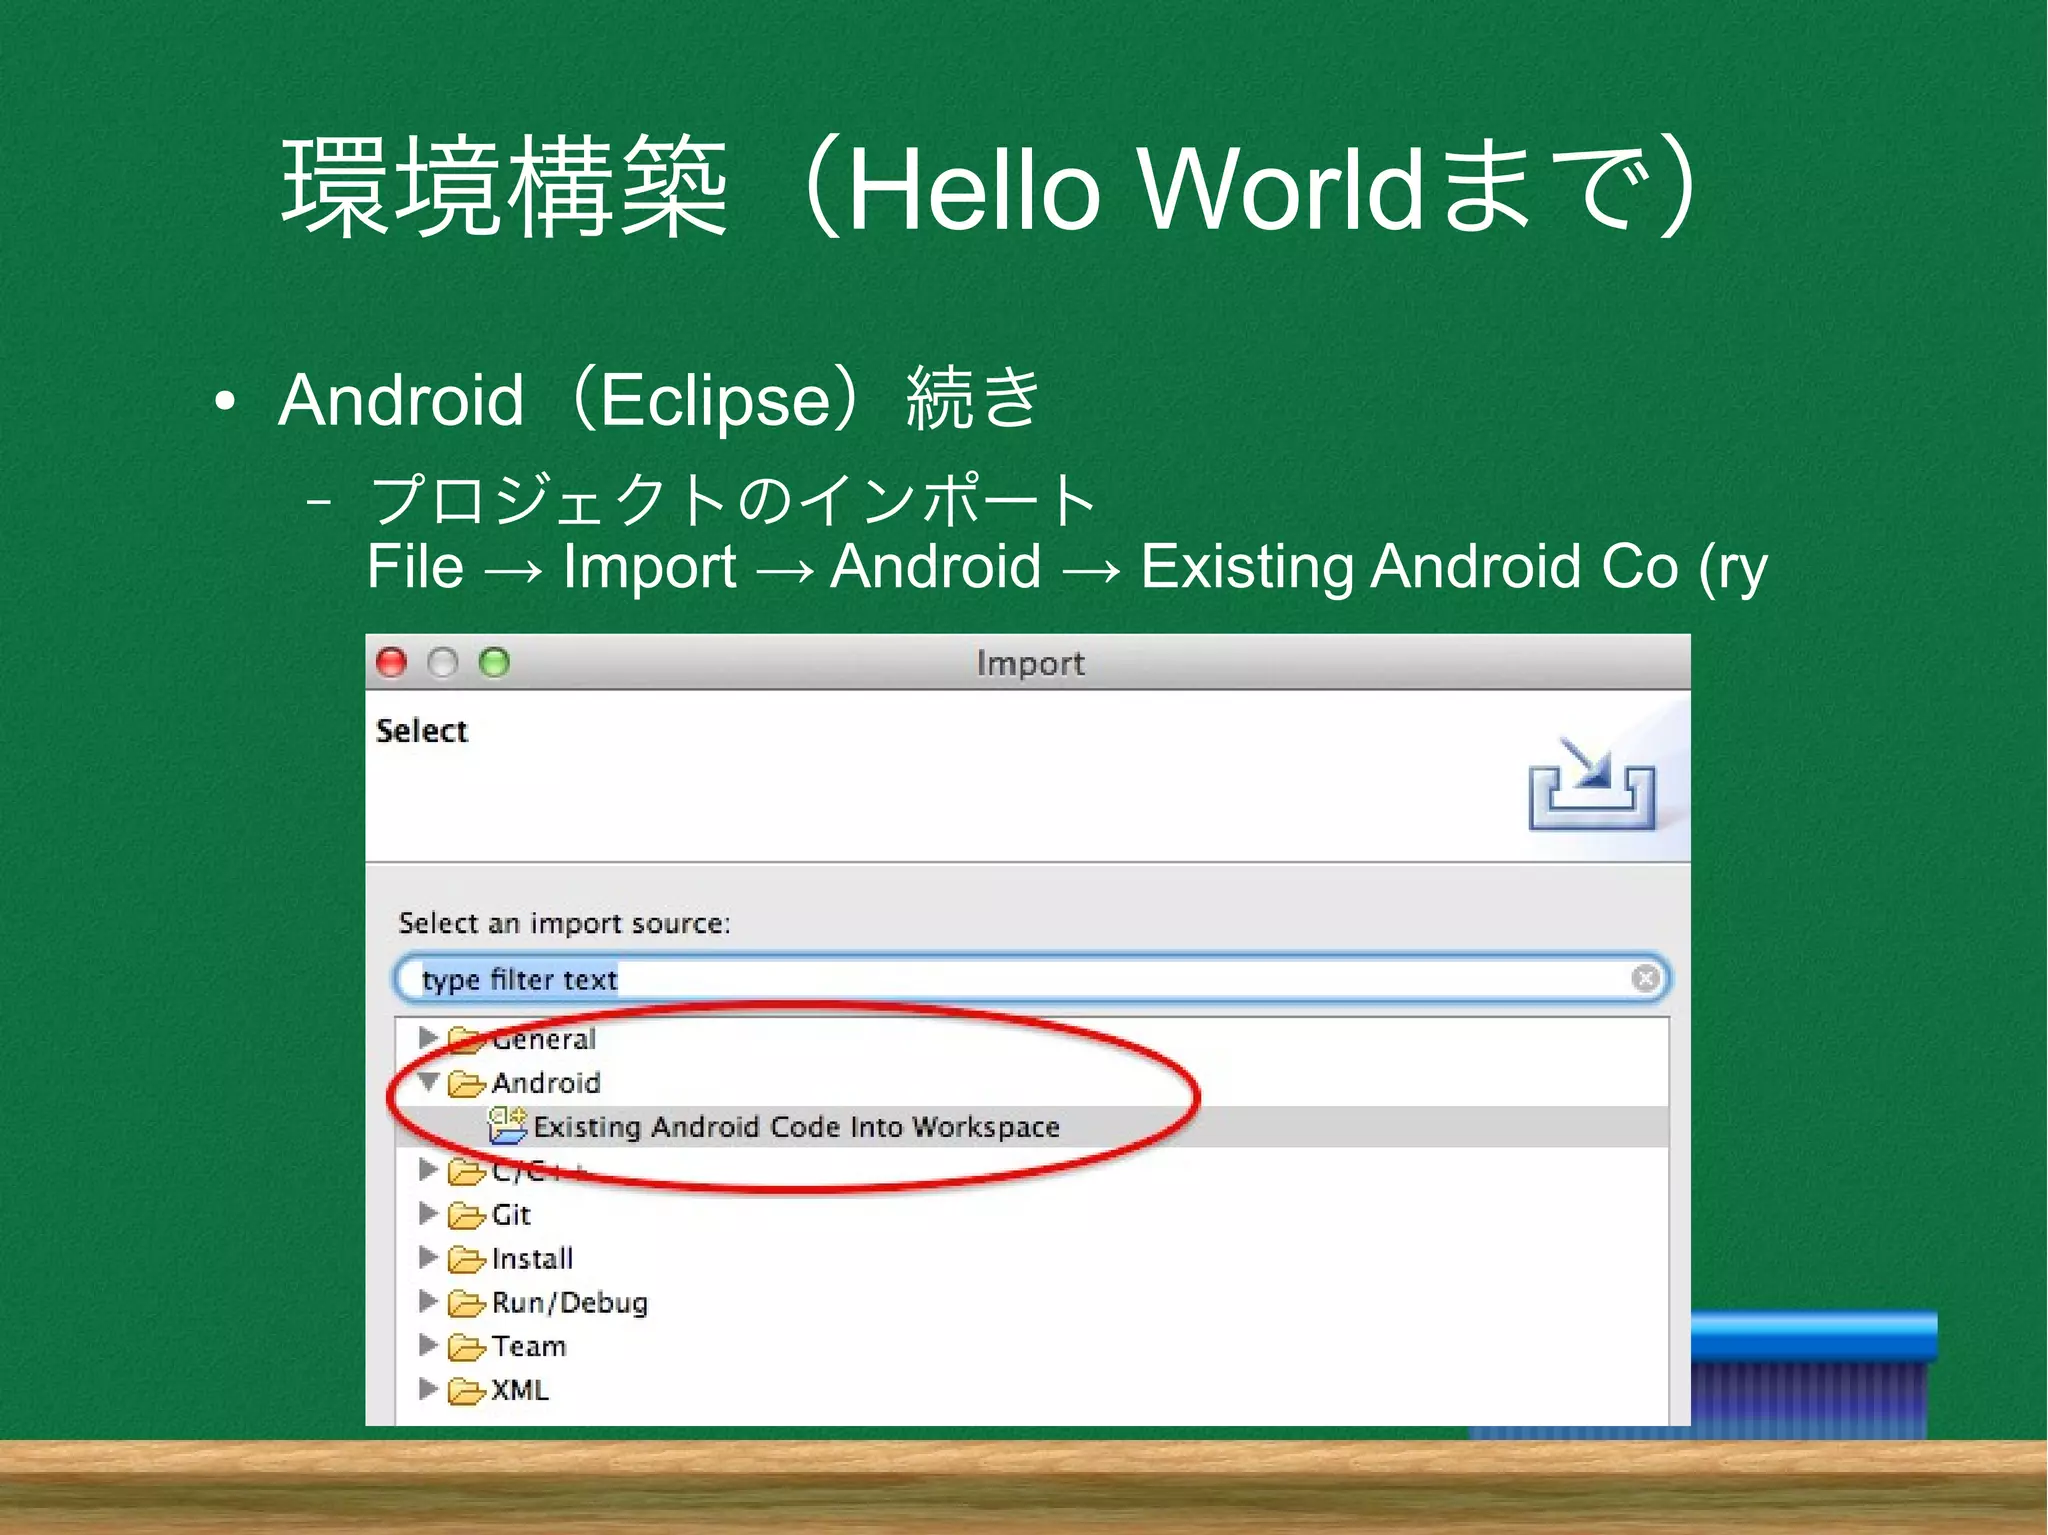The image size is (2048, 1535).
Task: Click the Install folder icon
Action: pos(466,1259)
